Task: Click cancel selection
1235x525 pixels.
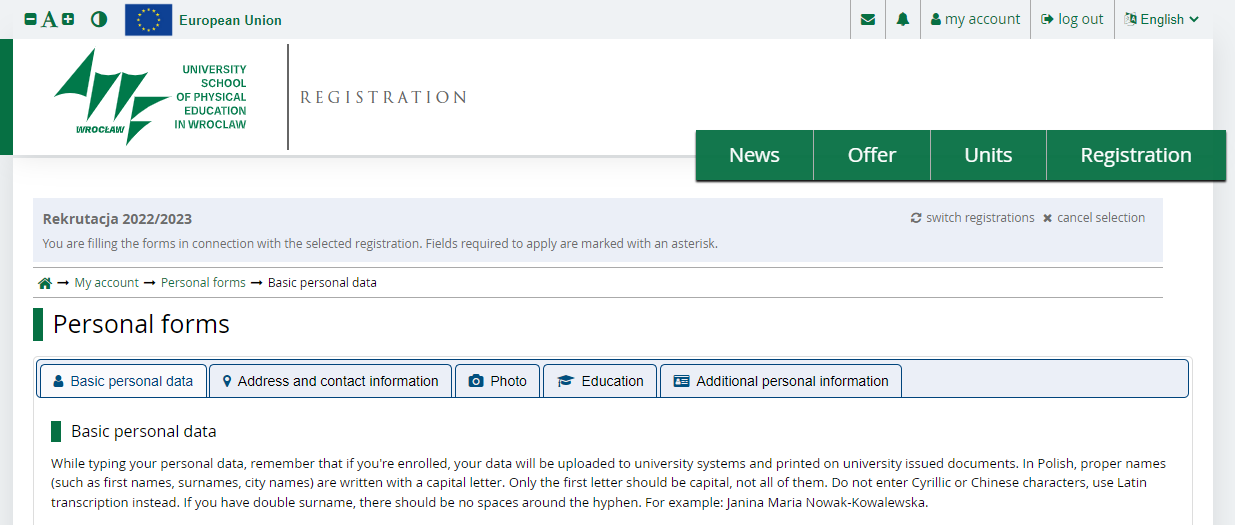Action: click(1094, 218)
